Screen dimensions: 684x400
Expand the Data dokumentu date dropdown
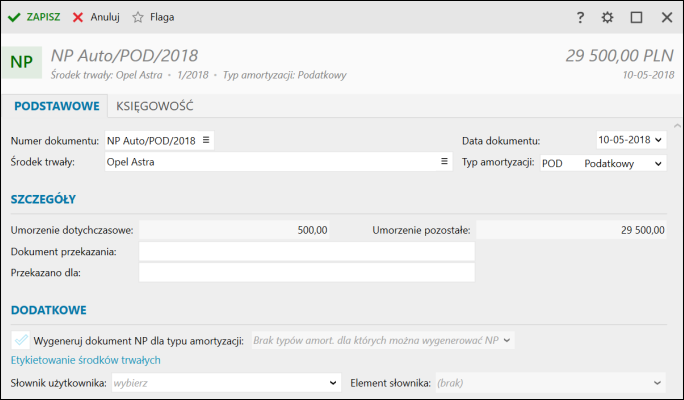[658, 140]
